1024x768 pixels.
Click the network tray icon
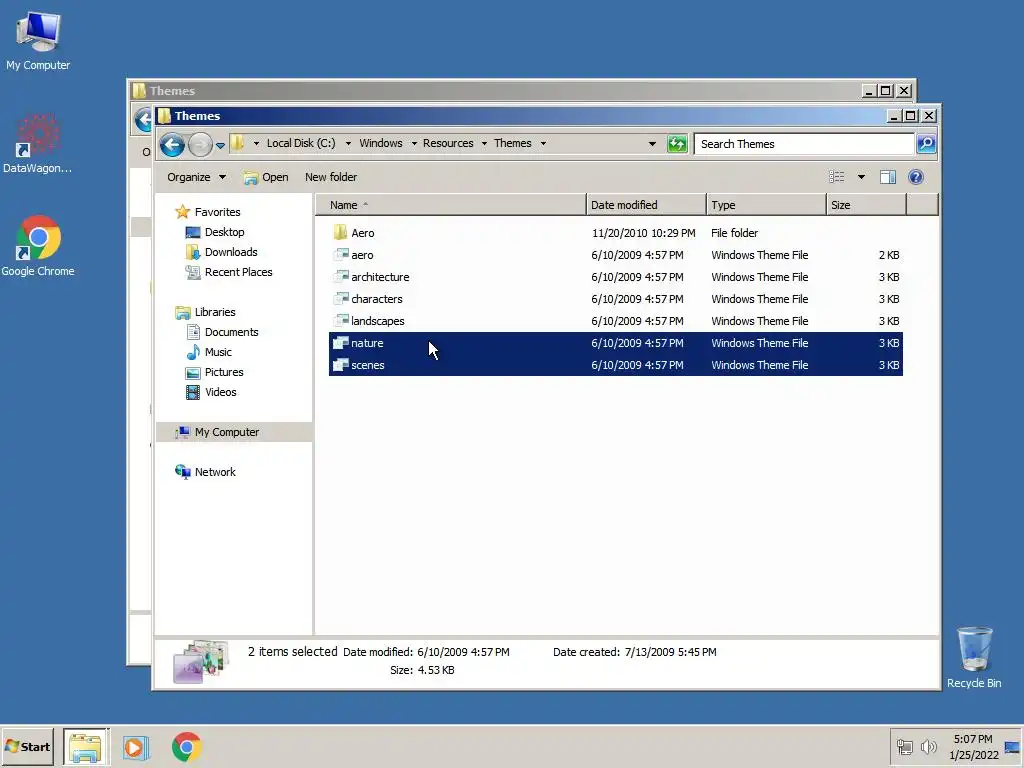[x=904, y=746]
